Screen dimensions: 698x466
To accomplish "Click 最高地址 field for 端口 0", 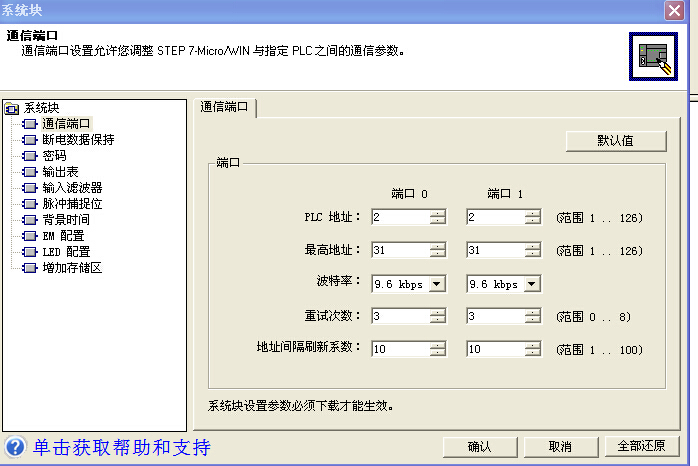I will (x=401, y=250).
